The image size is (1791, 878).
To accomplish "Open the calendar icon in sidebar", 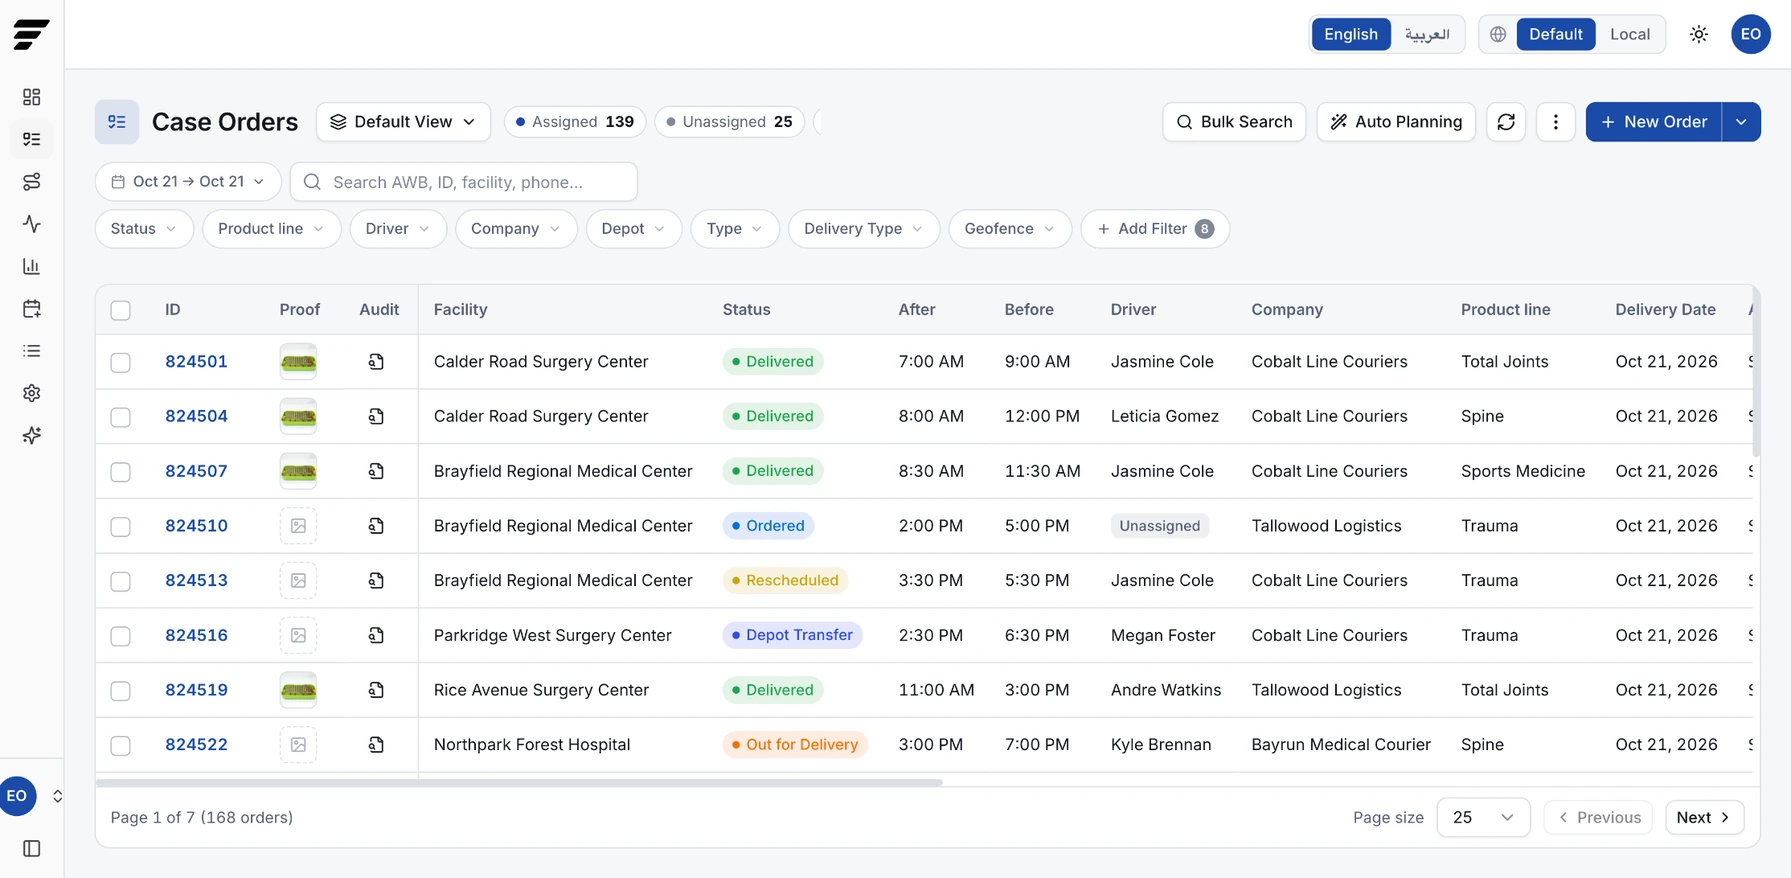I will click(32, 309).
